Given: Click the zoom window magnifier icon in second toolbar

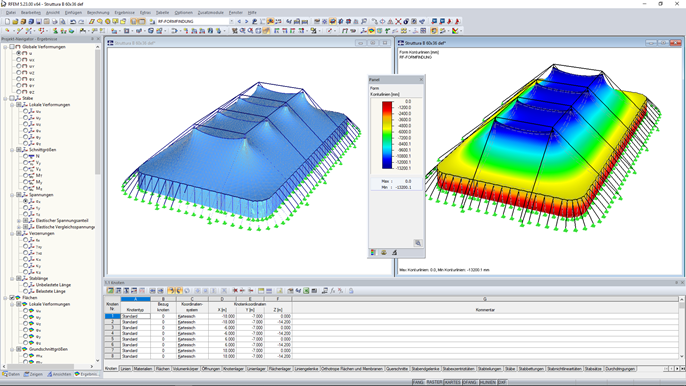Looking at the screenshot, I should (242, 31).
